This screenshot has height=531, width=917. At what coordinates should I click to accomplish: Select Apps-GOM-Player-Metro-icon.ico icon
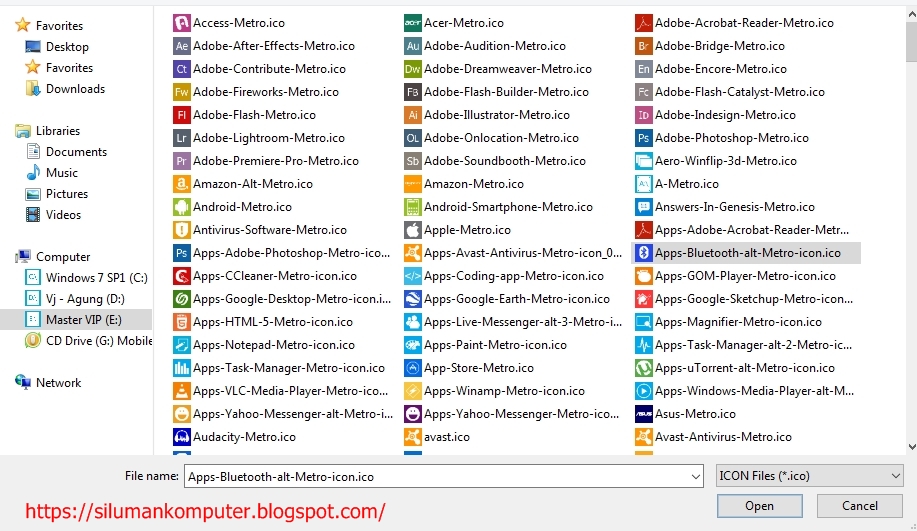pos(643,276)
